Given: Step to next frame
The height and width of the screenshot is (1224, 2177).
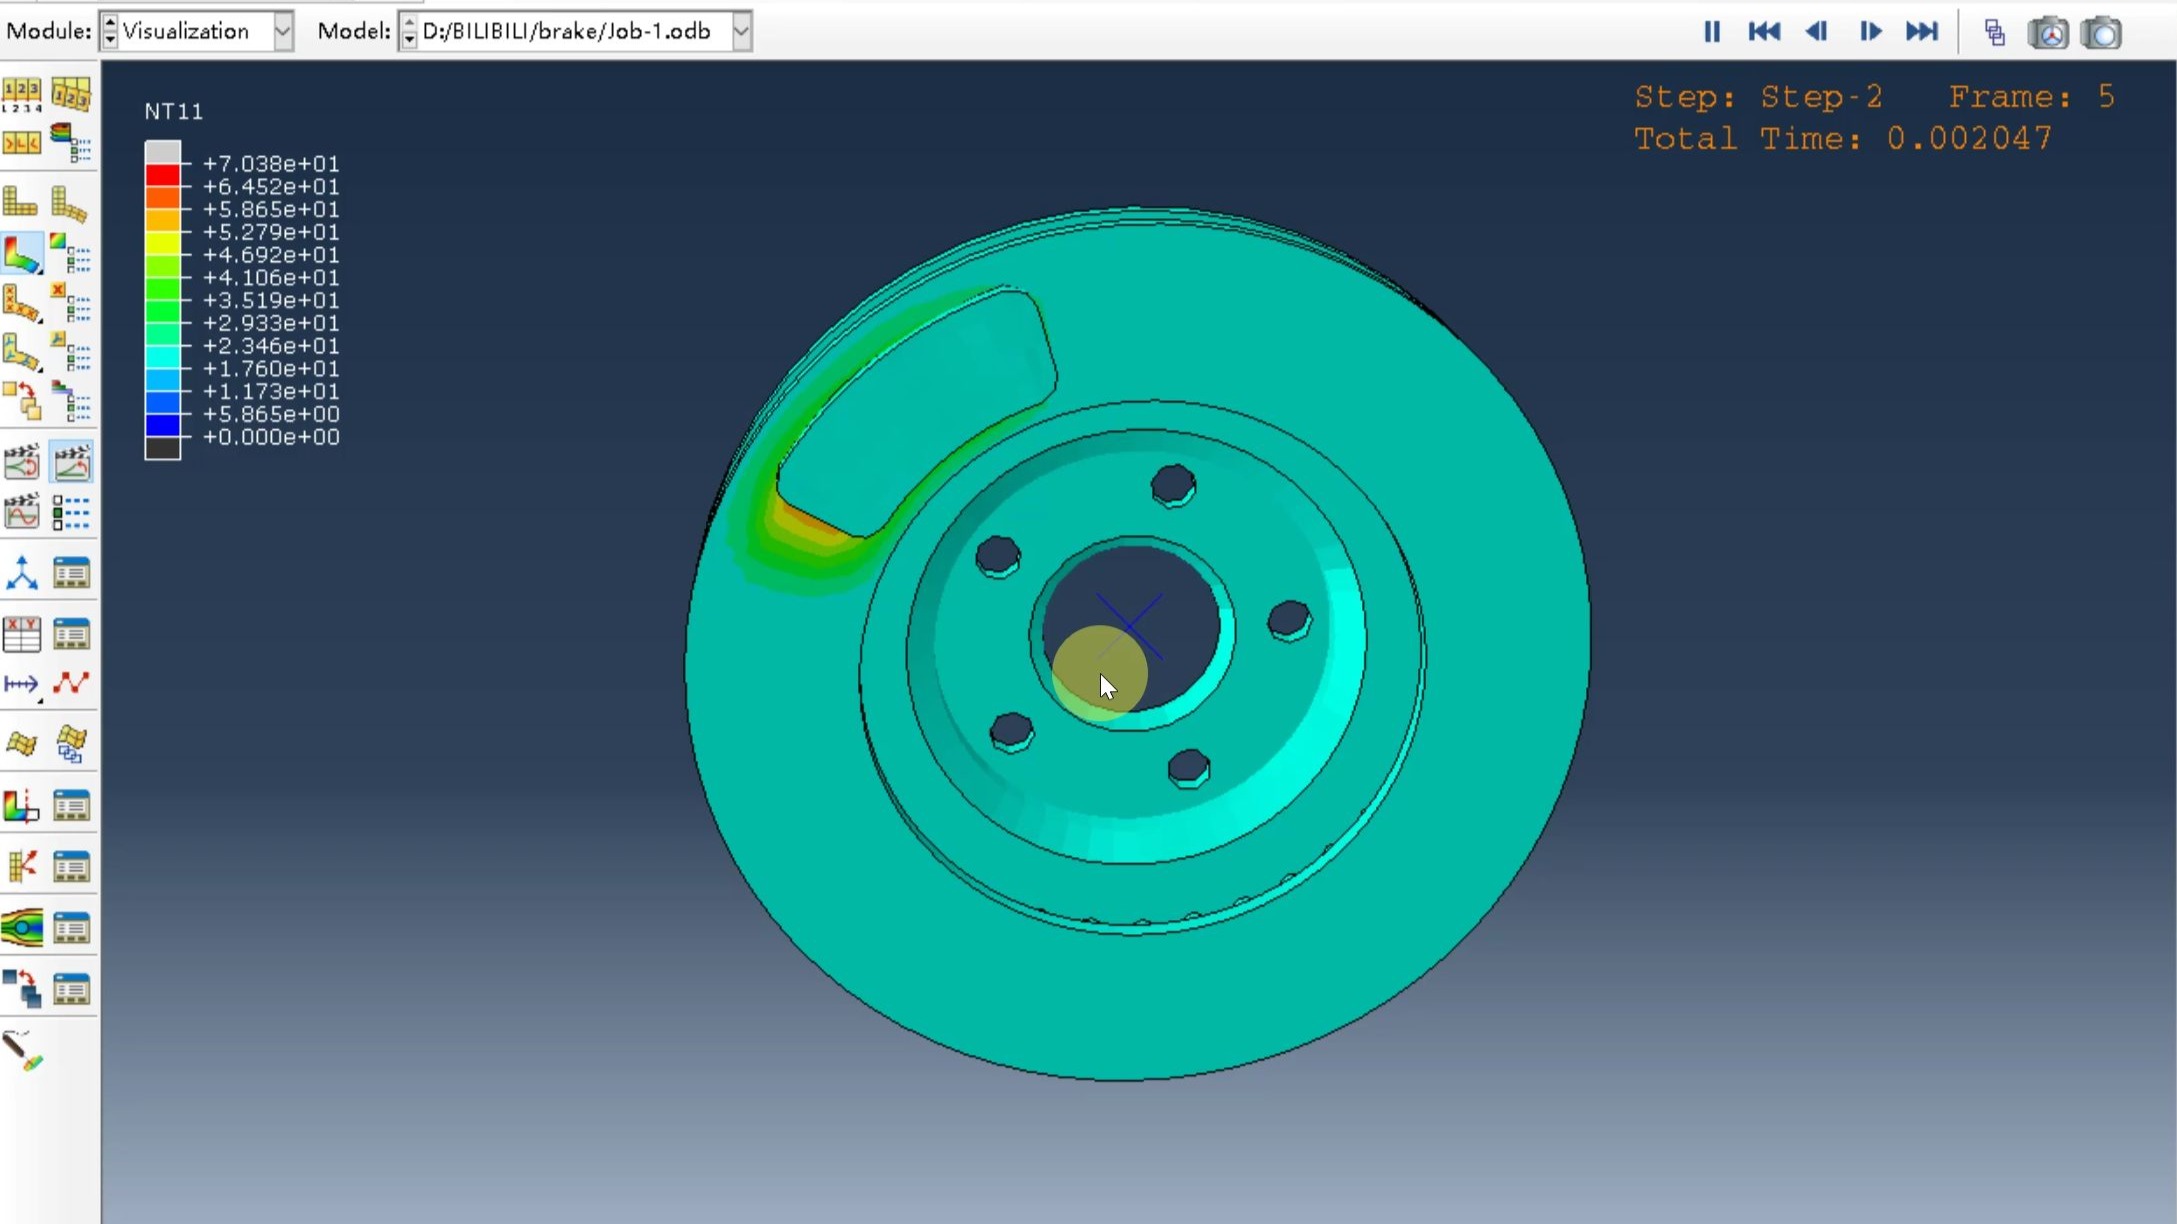Looking at the screenshot, I should pos(1870,32).
